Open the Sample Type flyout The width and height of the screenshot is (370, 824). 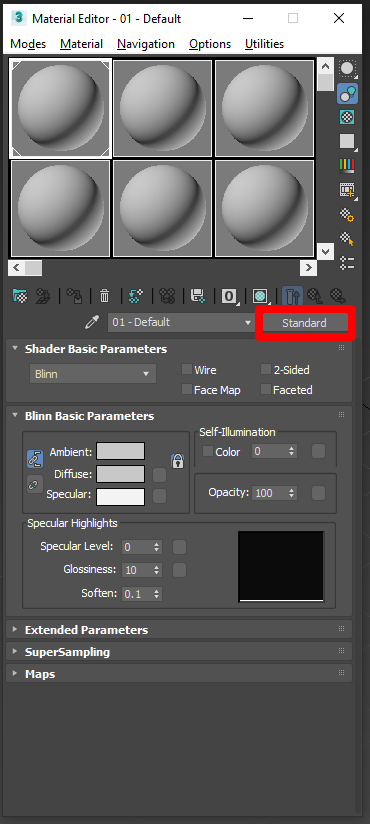pos(347,68)
